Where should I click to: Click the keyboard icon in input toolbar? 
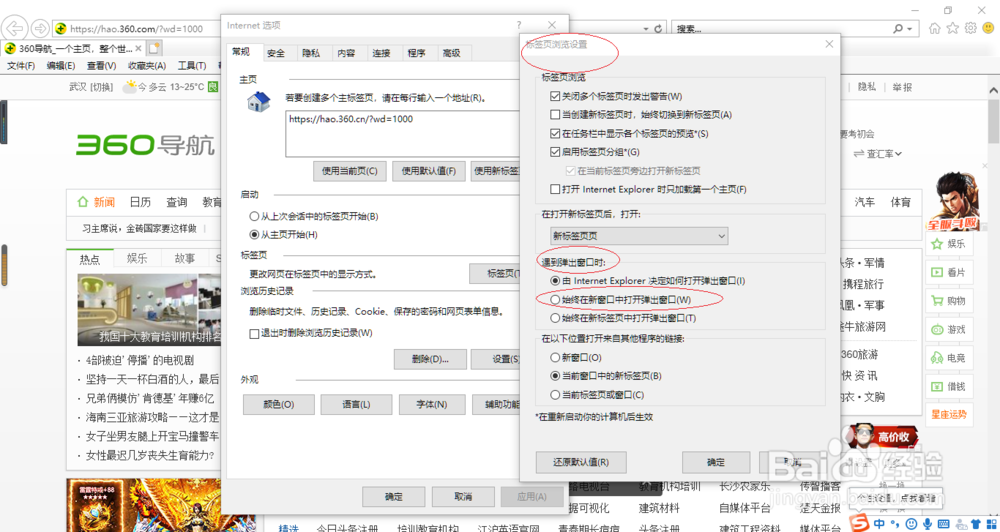click(x=942, y=524)
